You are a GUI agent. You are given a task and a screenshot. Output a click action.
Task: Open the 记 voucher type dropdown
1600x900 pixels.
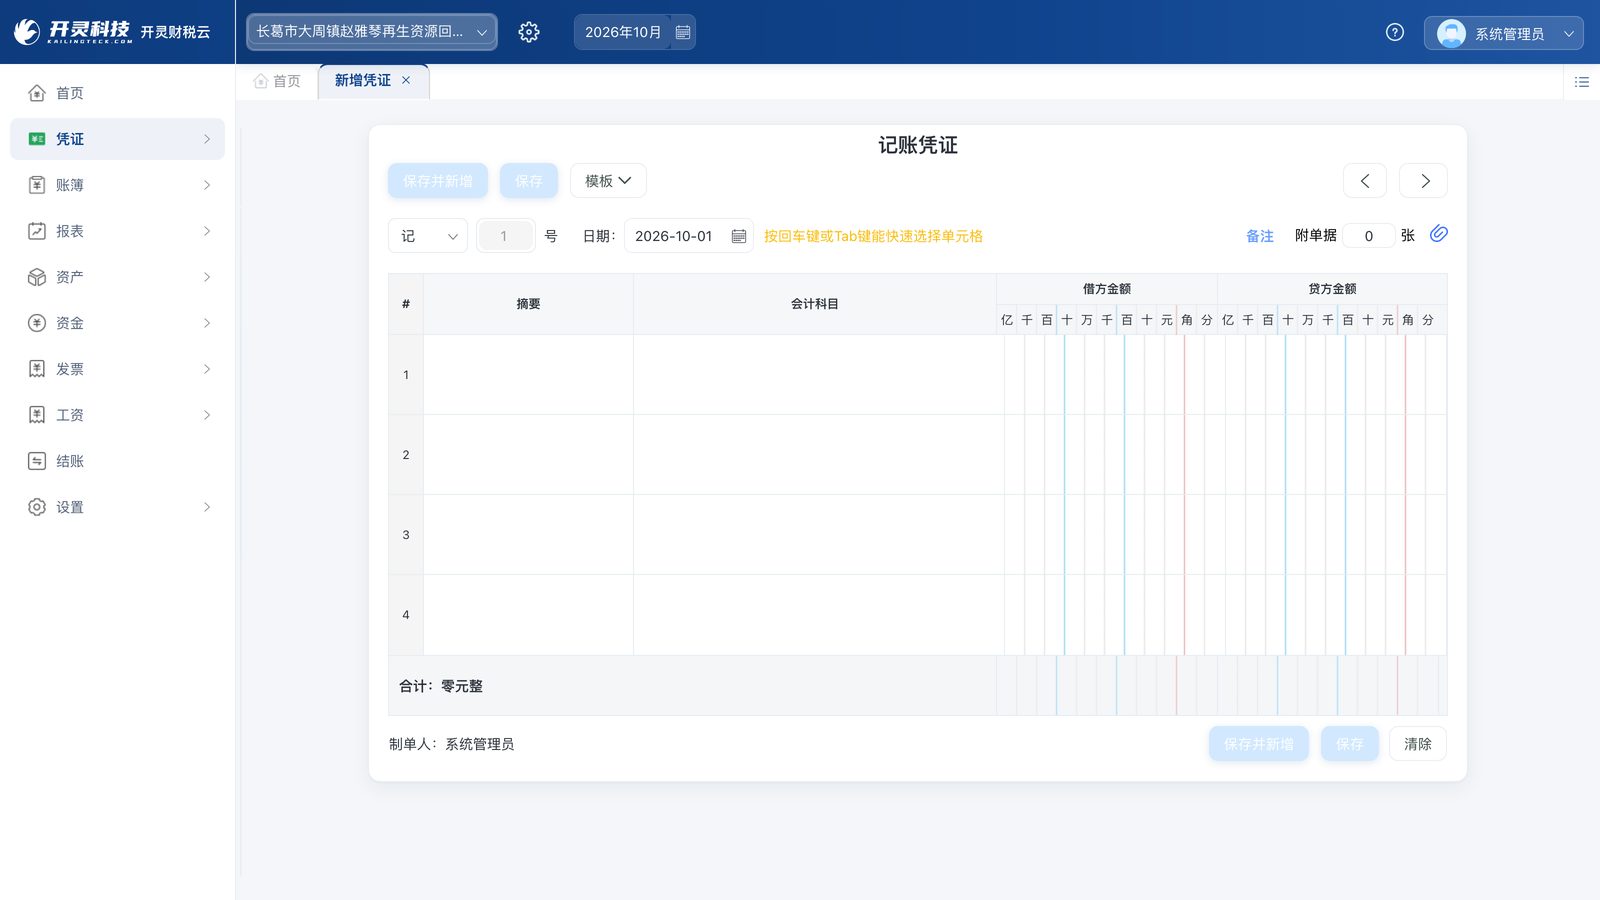[428, 236]
